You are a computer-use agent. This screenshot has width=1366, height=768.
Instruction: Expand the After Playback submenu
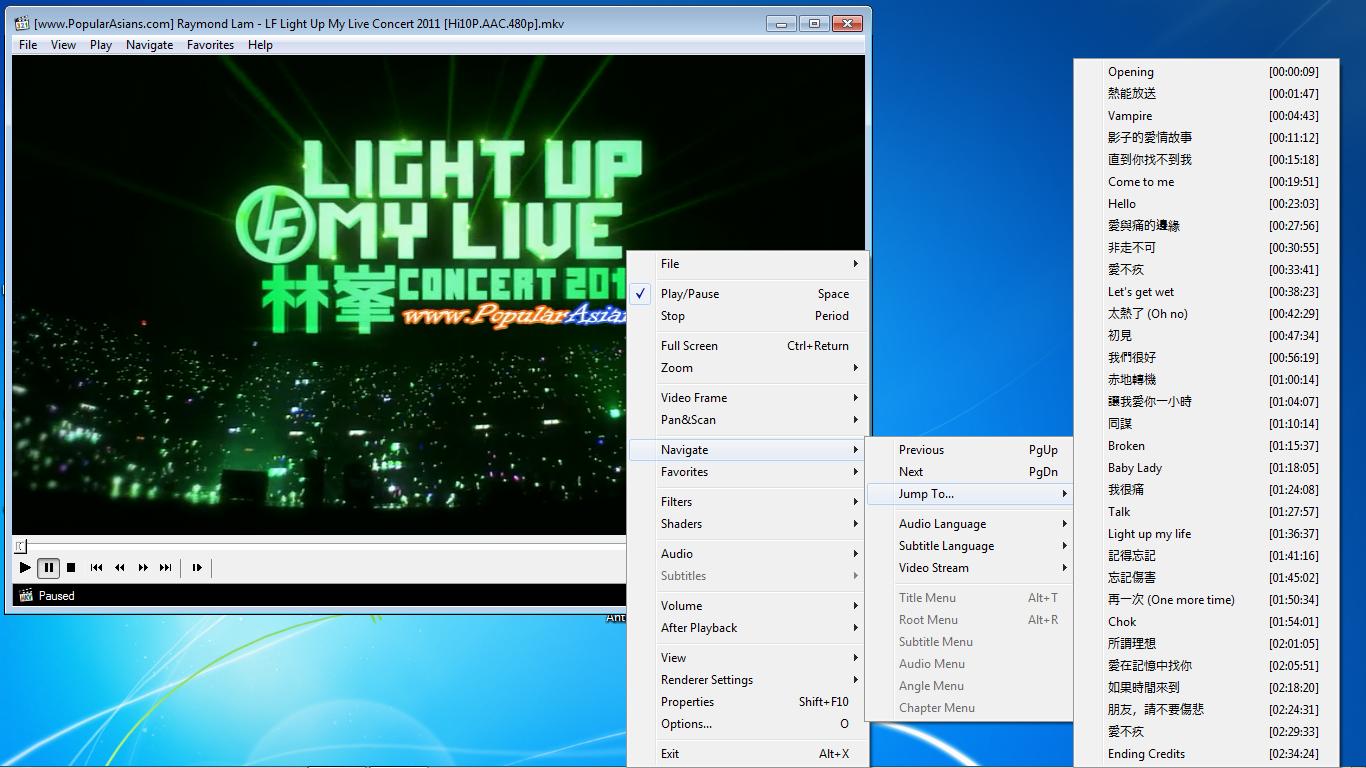tap(747, 628)
